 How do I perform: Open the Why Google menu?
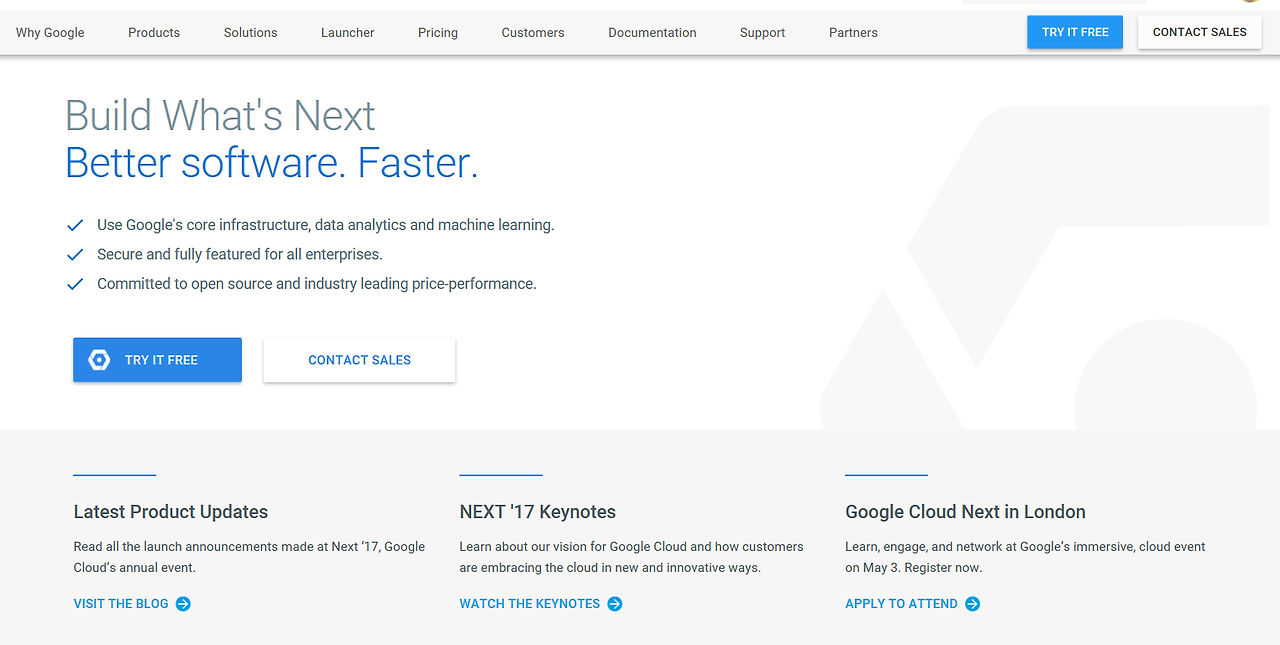pyautogui.click(x=50, y=33)
